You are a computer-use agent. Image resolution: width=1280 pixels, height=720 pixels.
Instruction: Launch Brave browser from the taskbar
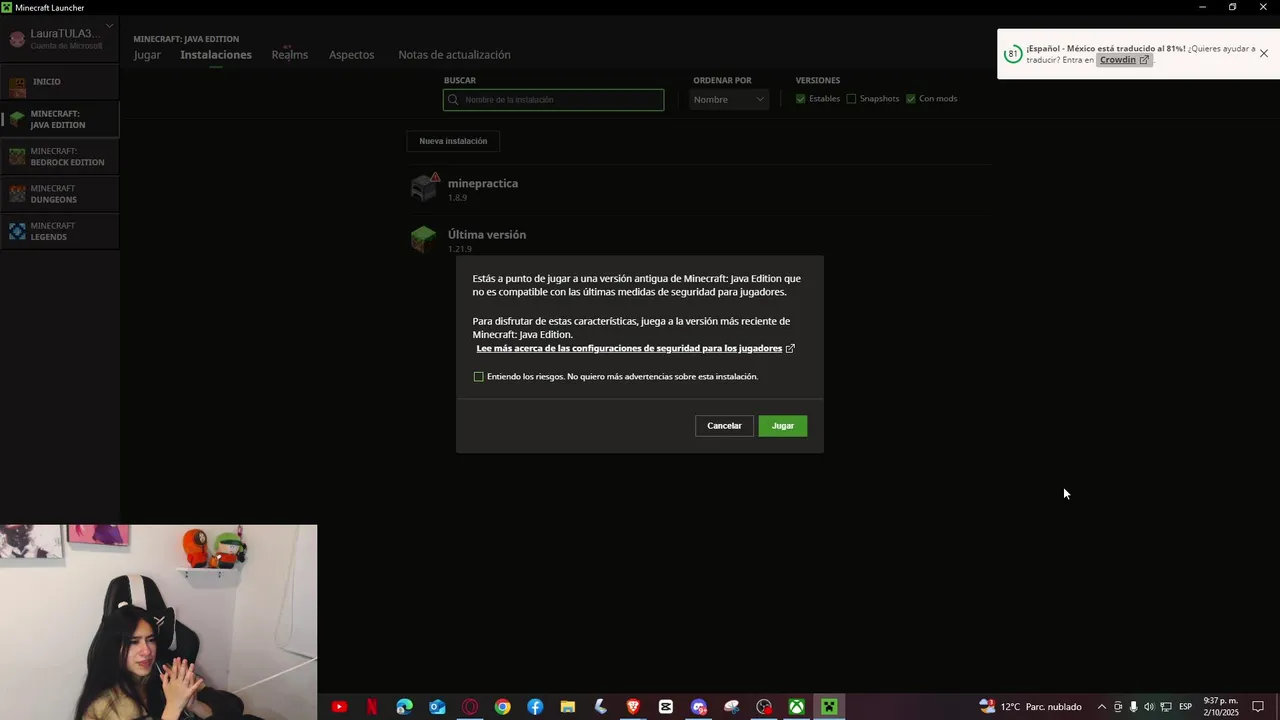click(x=633, y=707)
